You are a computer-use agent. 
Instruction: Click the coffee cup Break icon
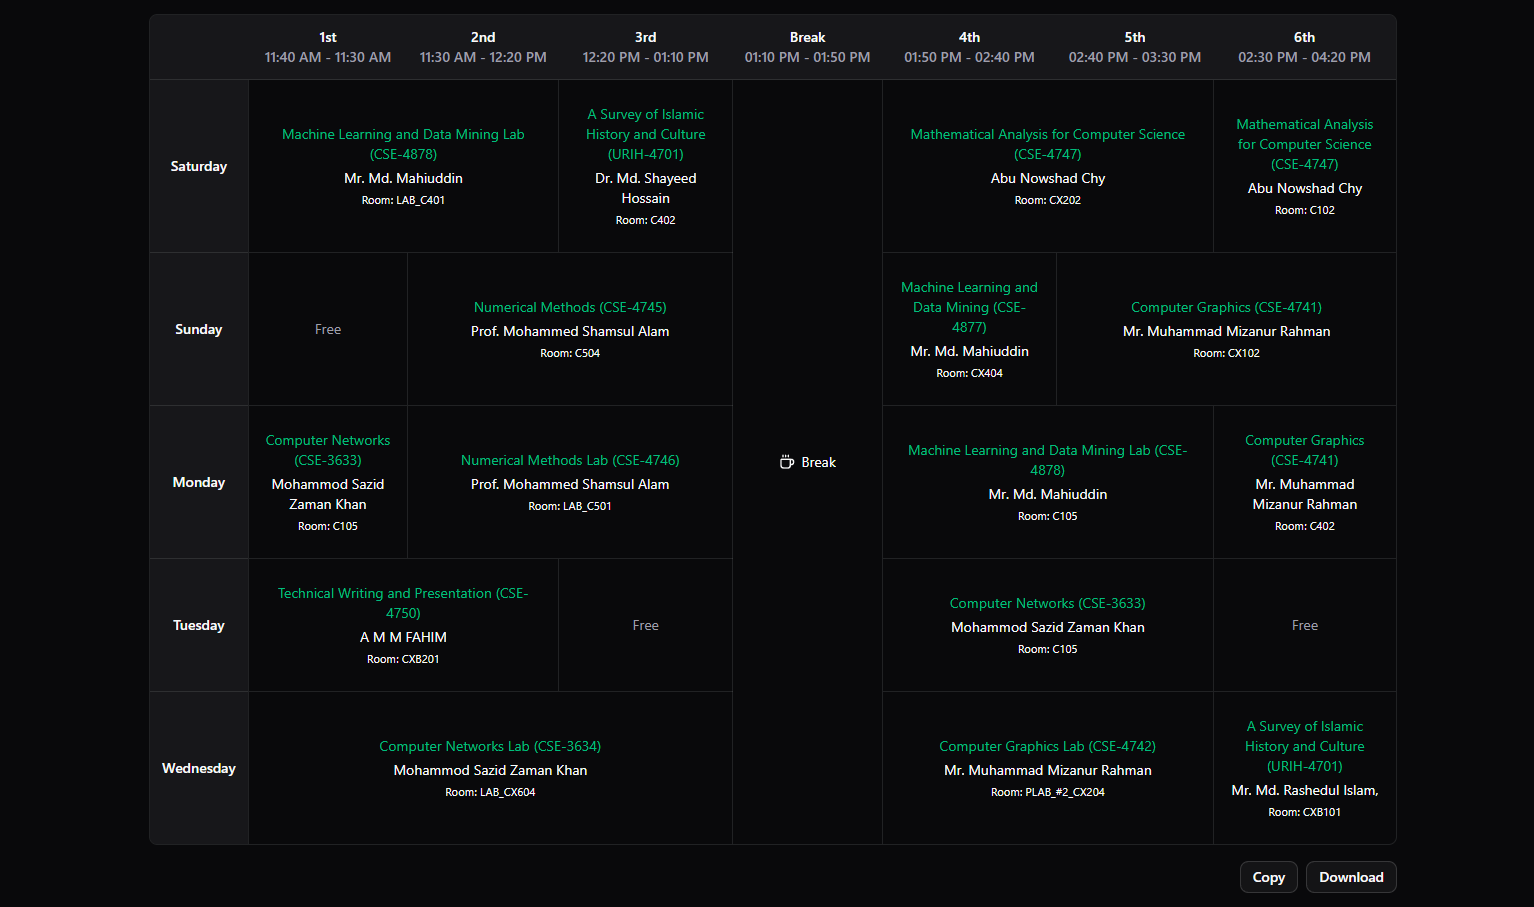coord(787,462)
